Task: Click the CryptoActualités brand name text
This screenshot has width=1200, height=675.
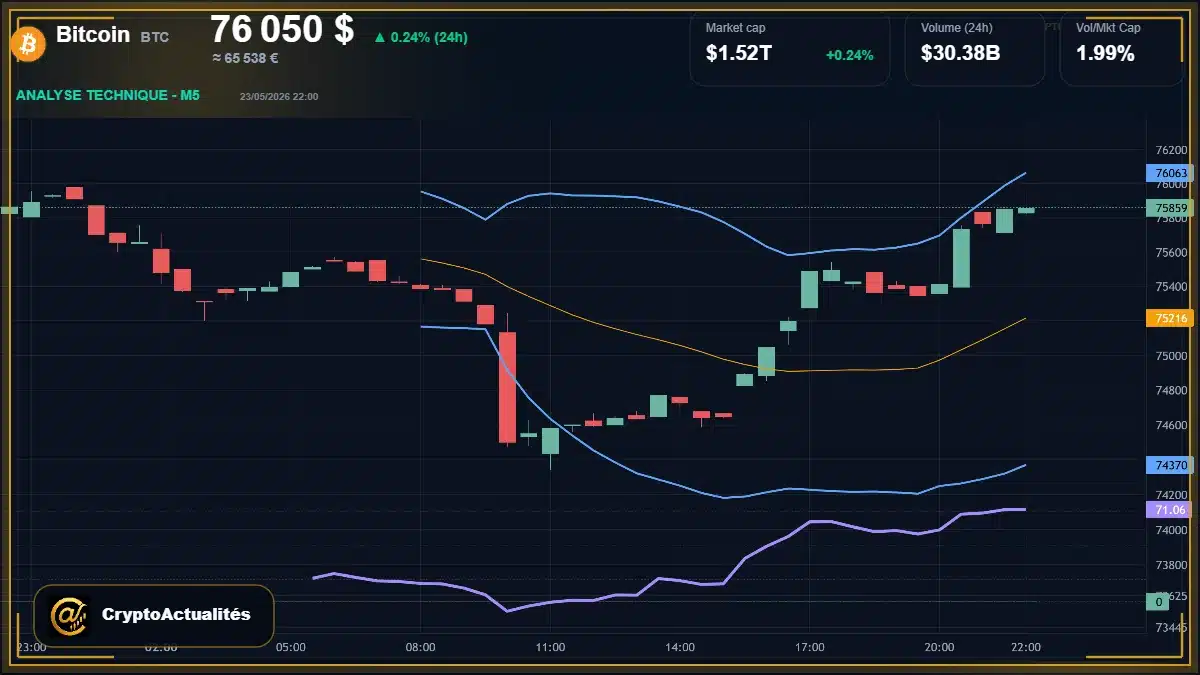Action: (x=176, y=615)
